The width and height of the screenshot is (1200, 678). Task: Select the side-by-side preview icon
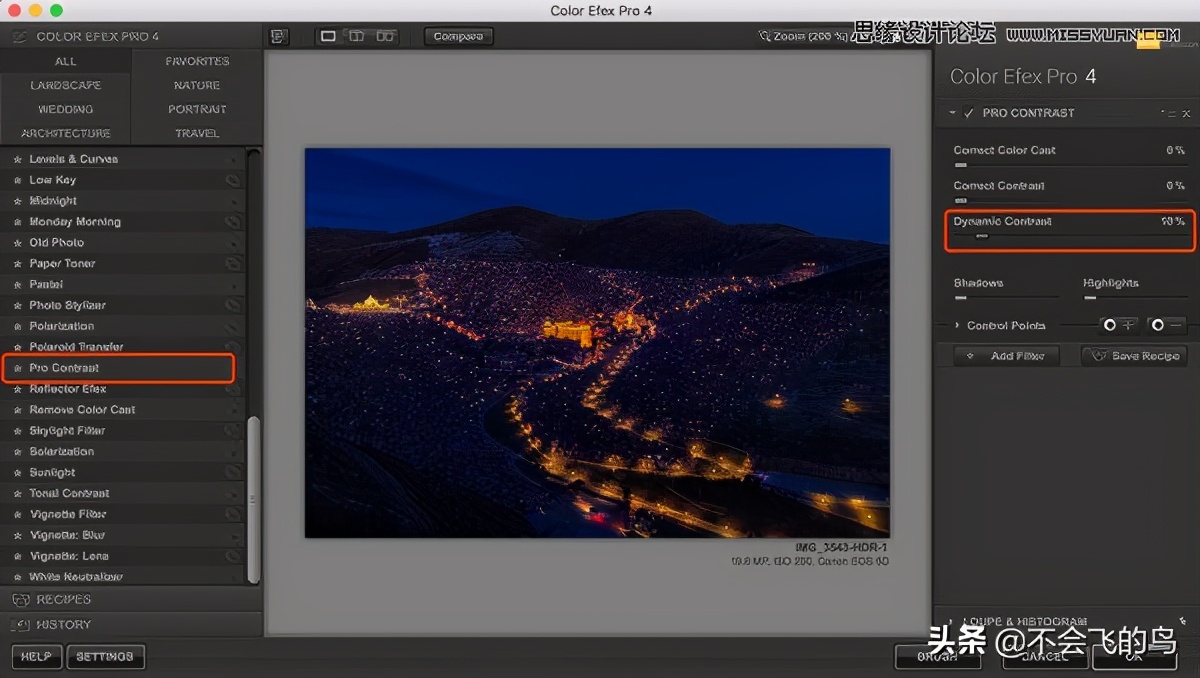coord(386,35)
